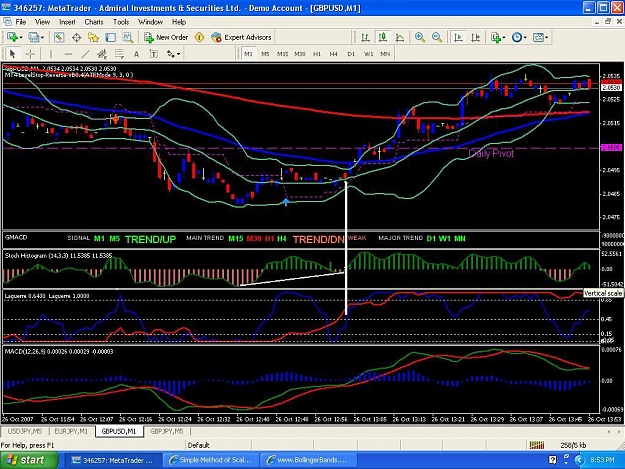Image resolution: width=625 pixels, height=469 pixels.
Task: Switch to the USDJPY,M5 chart tab
Action: pos(25,431)
